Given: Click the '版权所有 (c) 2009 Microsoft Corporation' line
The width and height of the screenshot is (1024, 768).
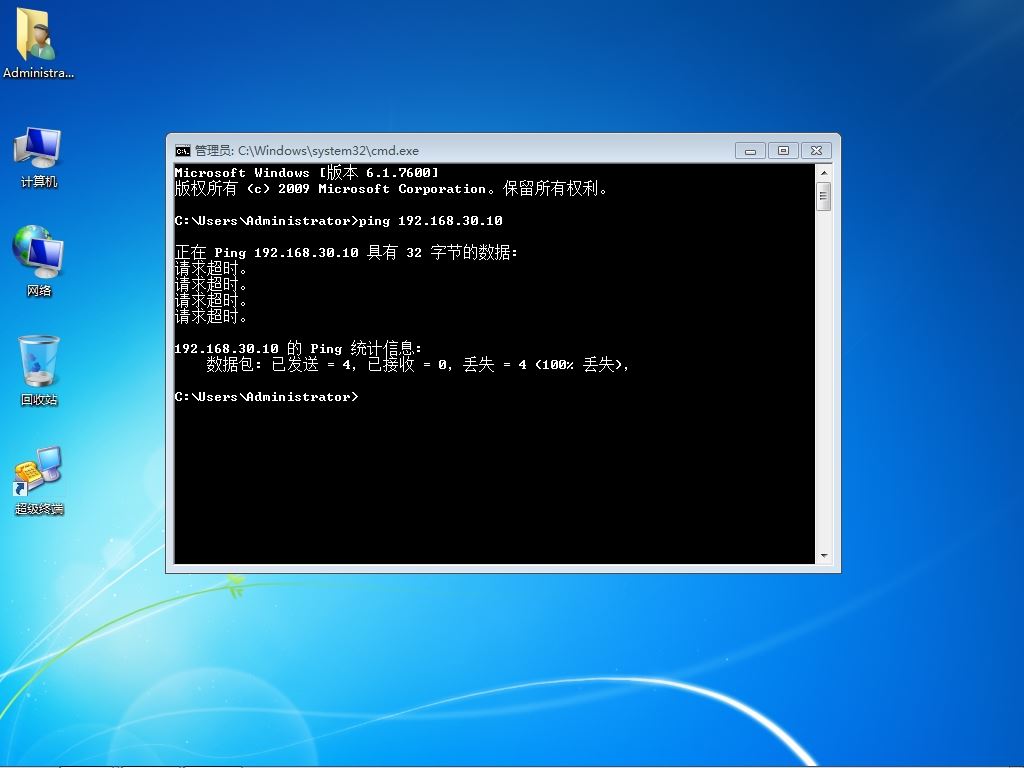Looking at the screenshot, I should tap(391, 189).
